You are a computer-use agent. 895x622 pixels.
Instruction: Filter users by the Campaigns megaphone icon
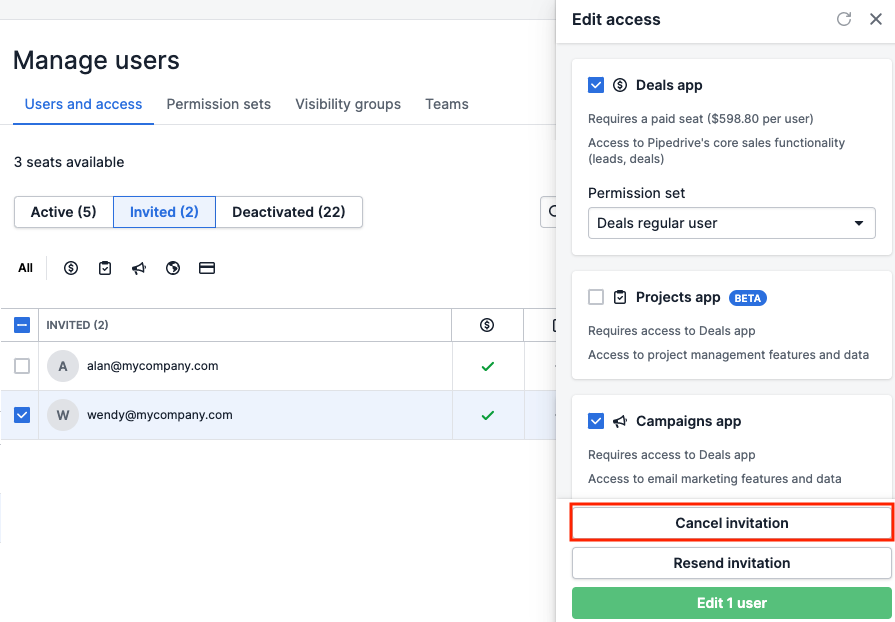(x=139, y=268)
